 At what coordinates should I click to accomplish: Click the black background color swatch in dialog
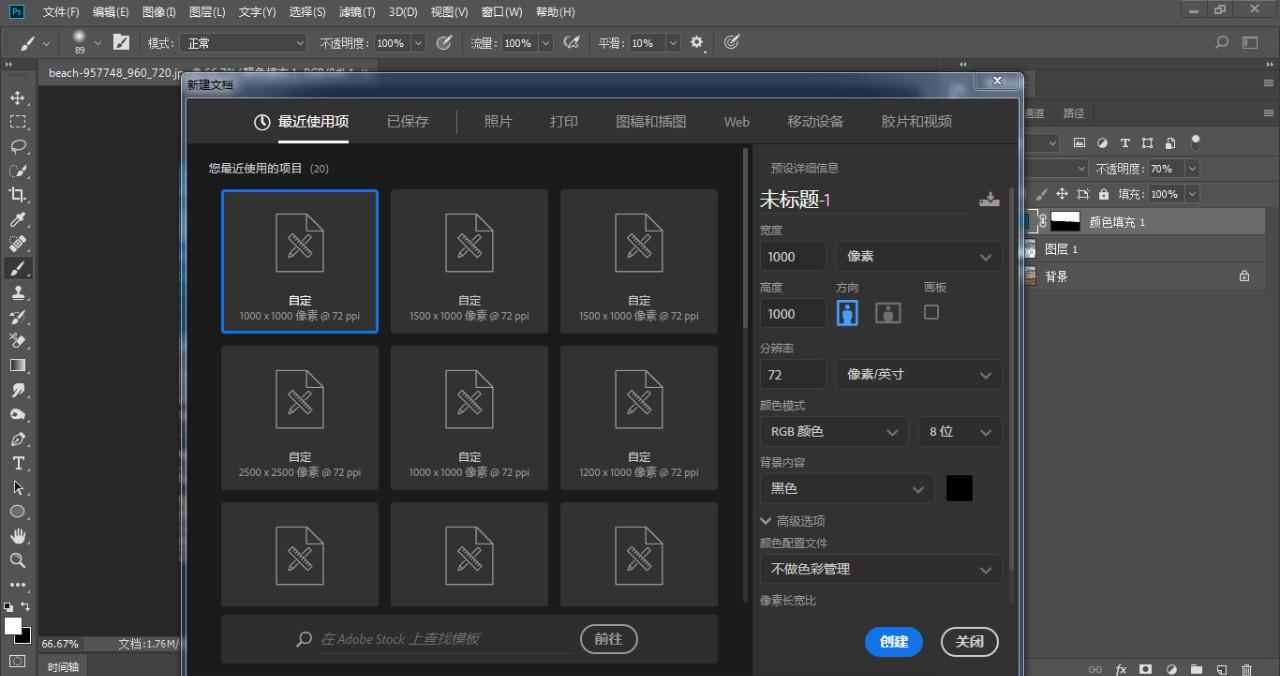click(959, 488)
